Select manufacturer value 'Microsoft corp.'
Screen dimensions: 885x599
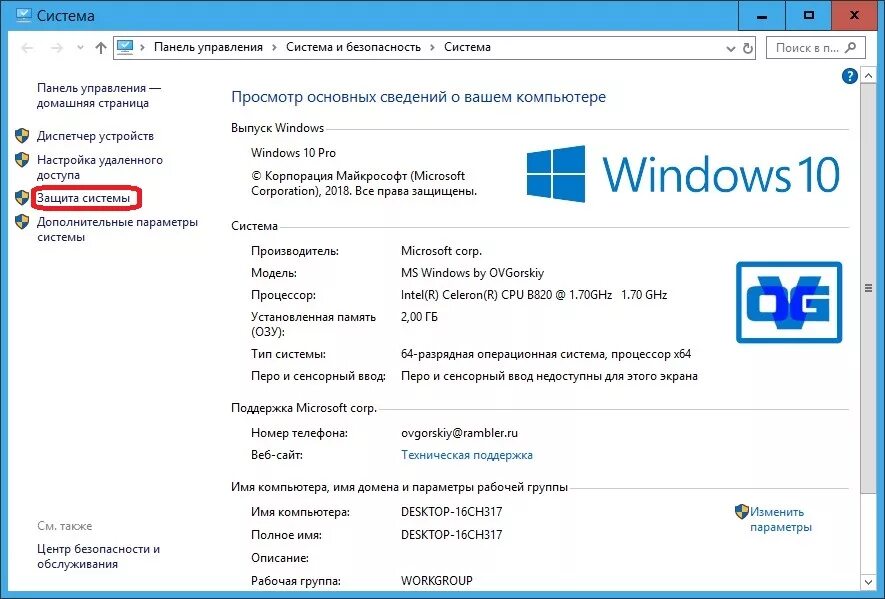coord(441,251)
